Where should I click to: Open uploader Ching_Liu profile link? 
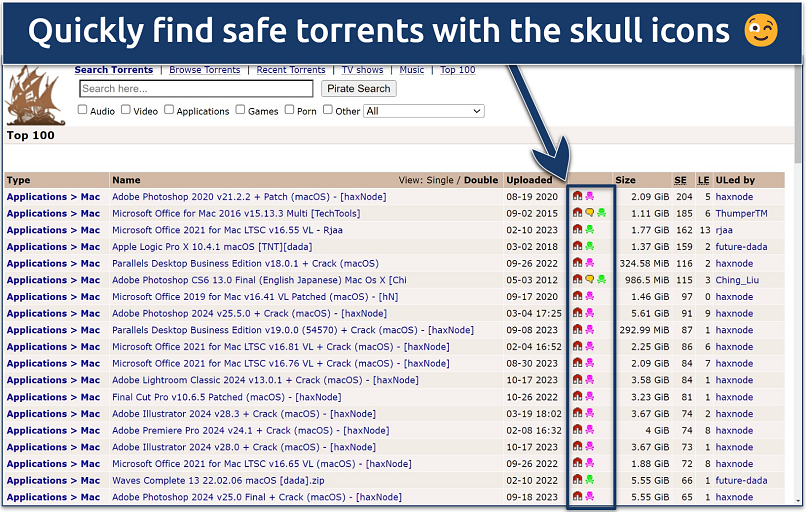point(737,280)
